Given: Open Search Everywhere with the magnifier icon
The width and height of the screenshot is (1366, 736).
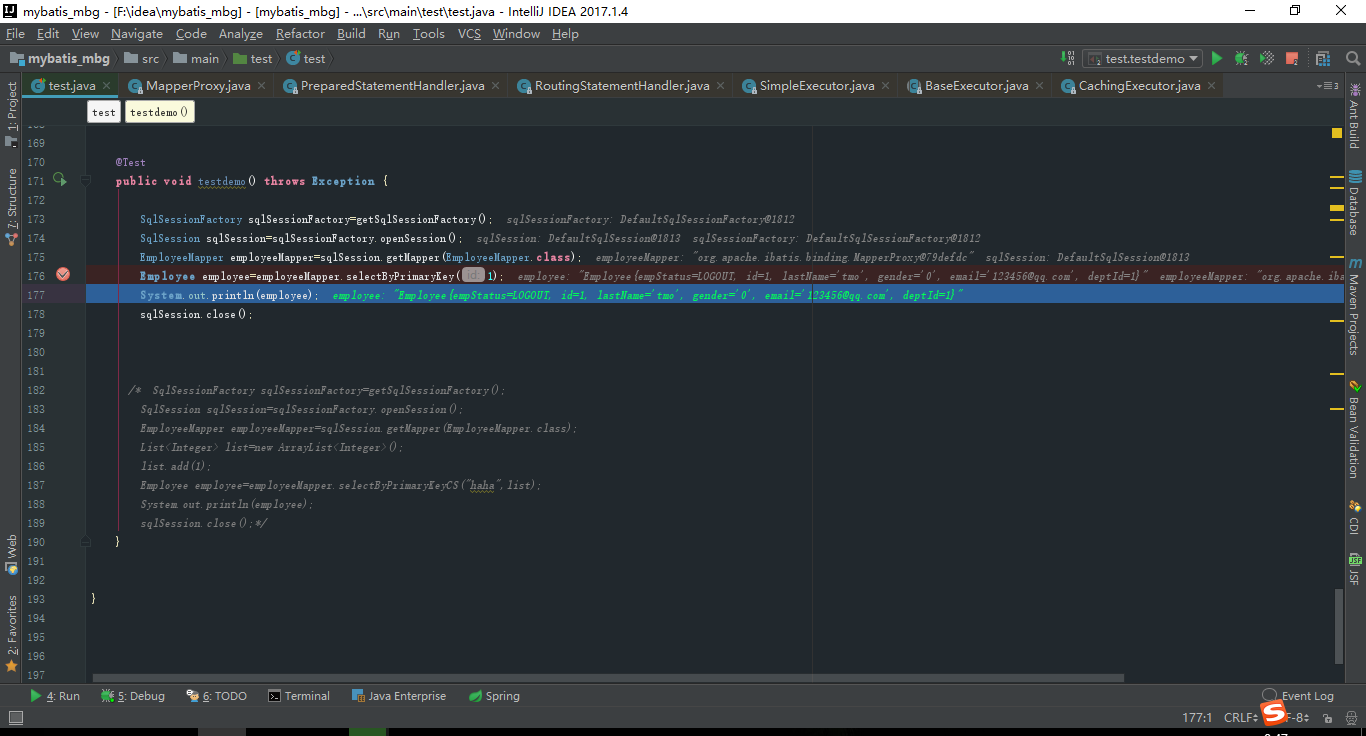Looking at the screenshot, I should pyautogui.click(x=1353, y=58).
